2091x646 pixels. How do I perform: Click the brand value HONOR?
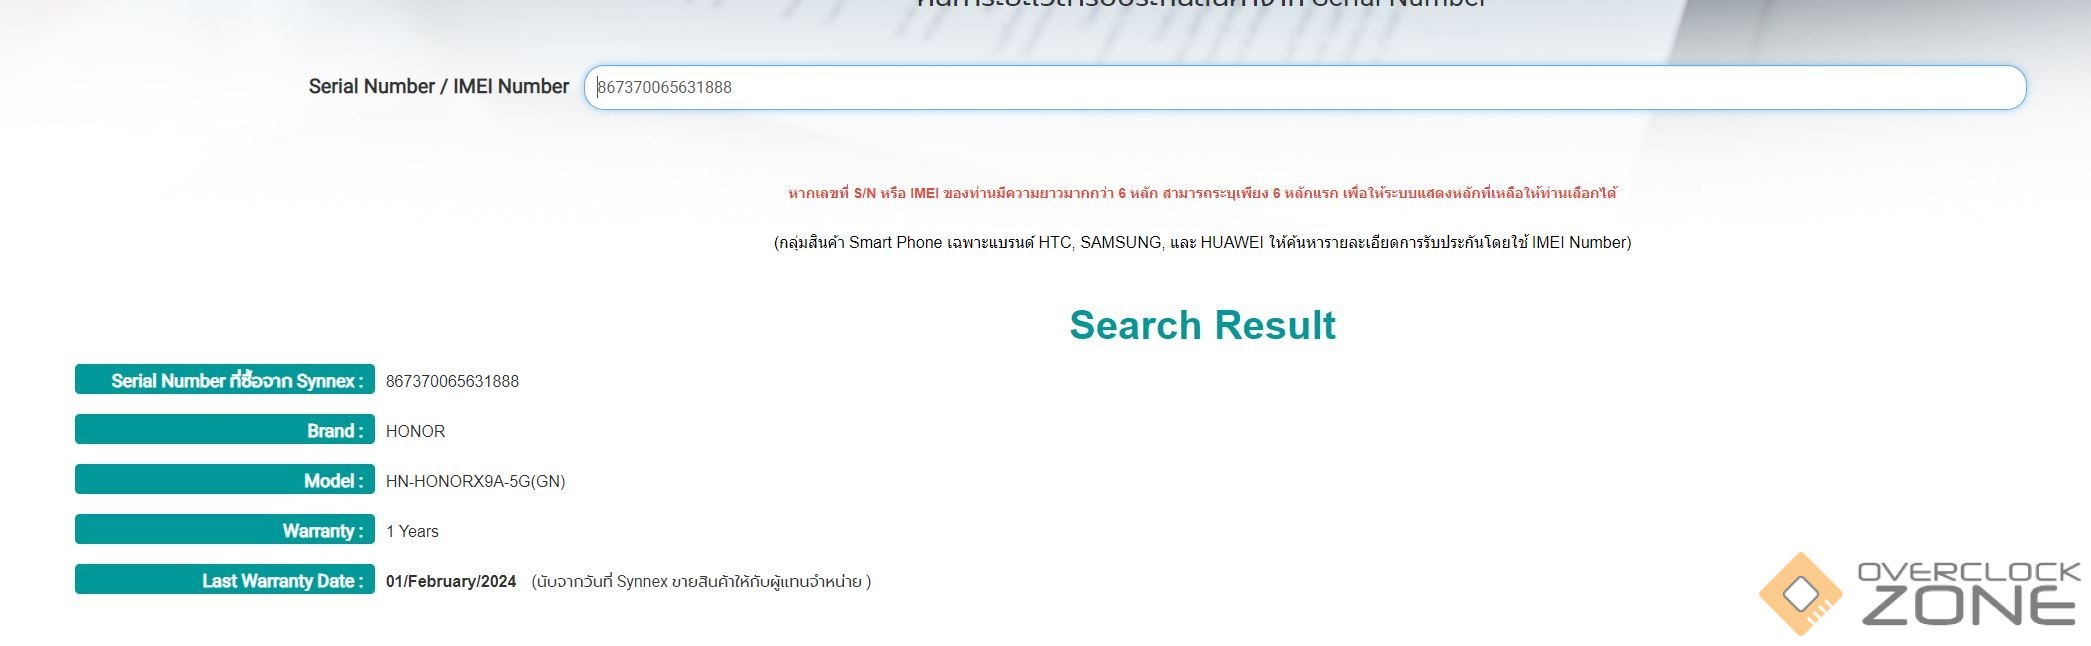(415, 431)
